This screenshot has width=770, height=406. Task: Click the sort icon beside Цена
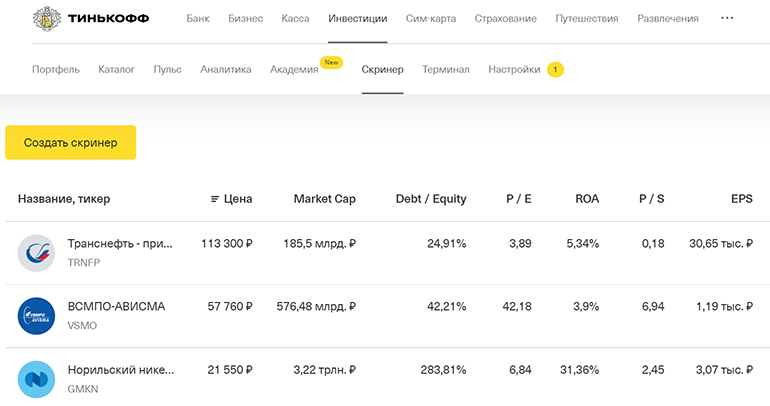215,199
